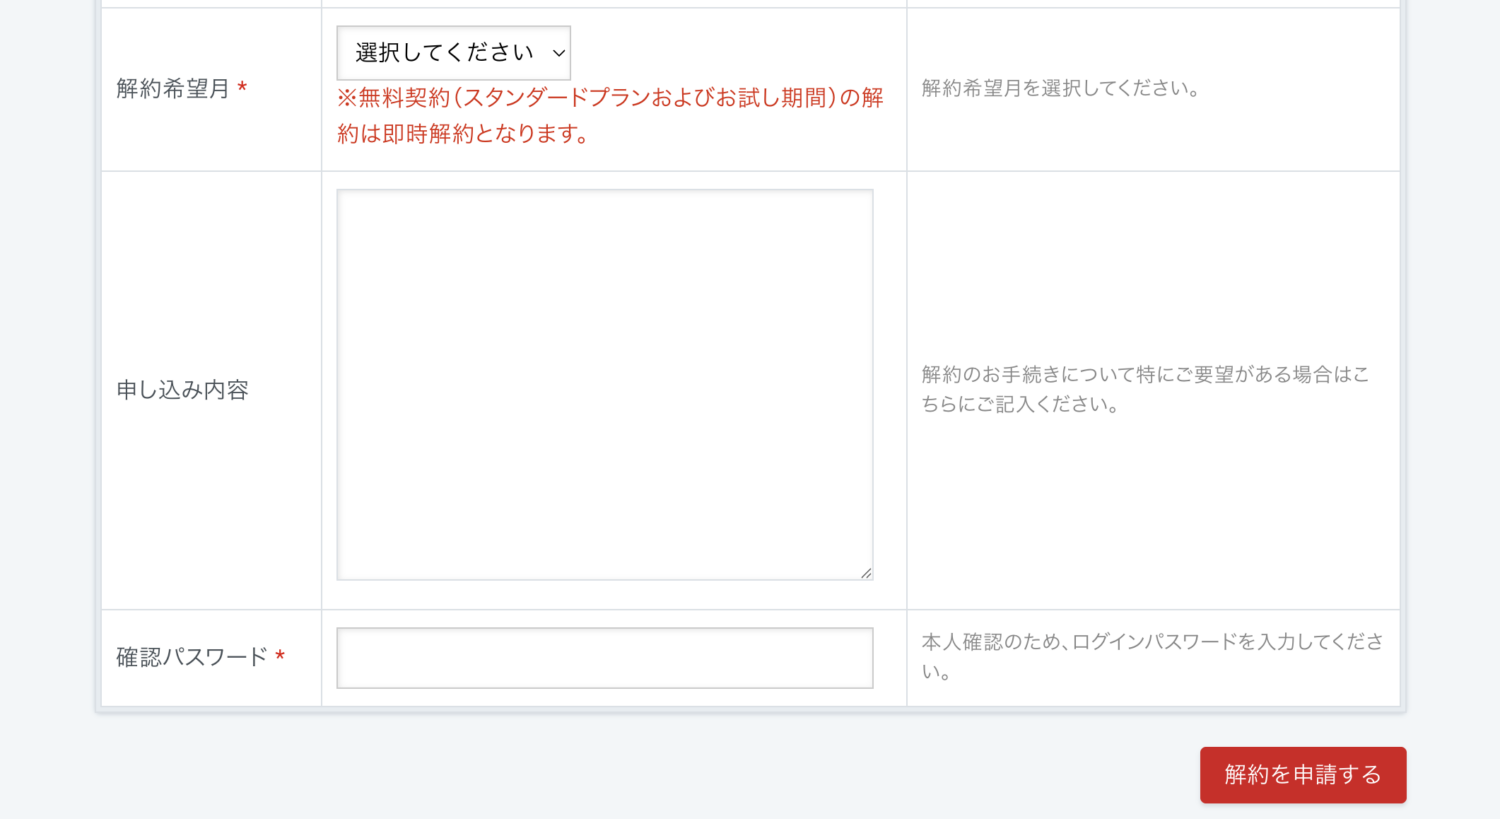The height and width of the screenshot is (819, 1500).
Task: Click the dropdown's chevron arrow
Action: (557, 52)
